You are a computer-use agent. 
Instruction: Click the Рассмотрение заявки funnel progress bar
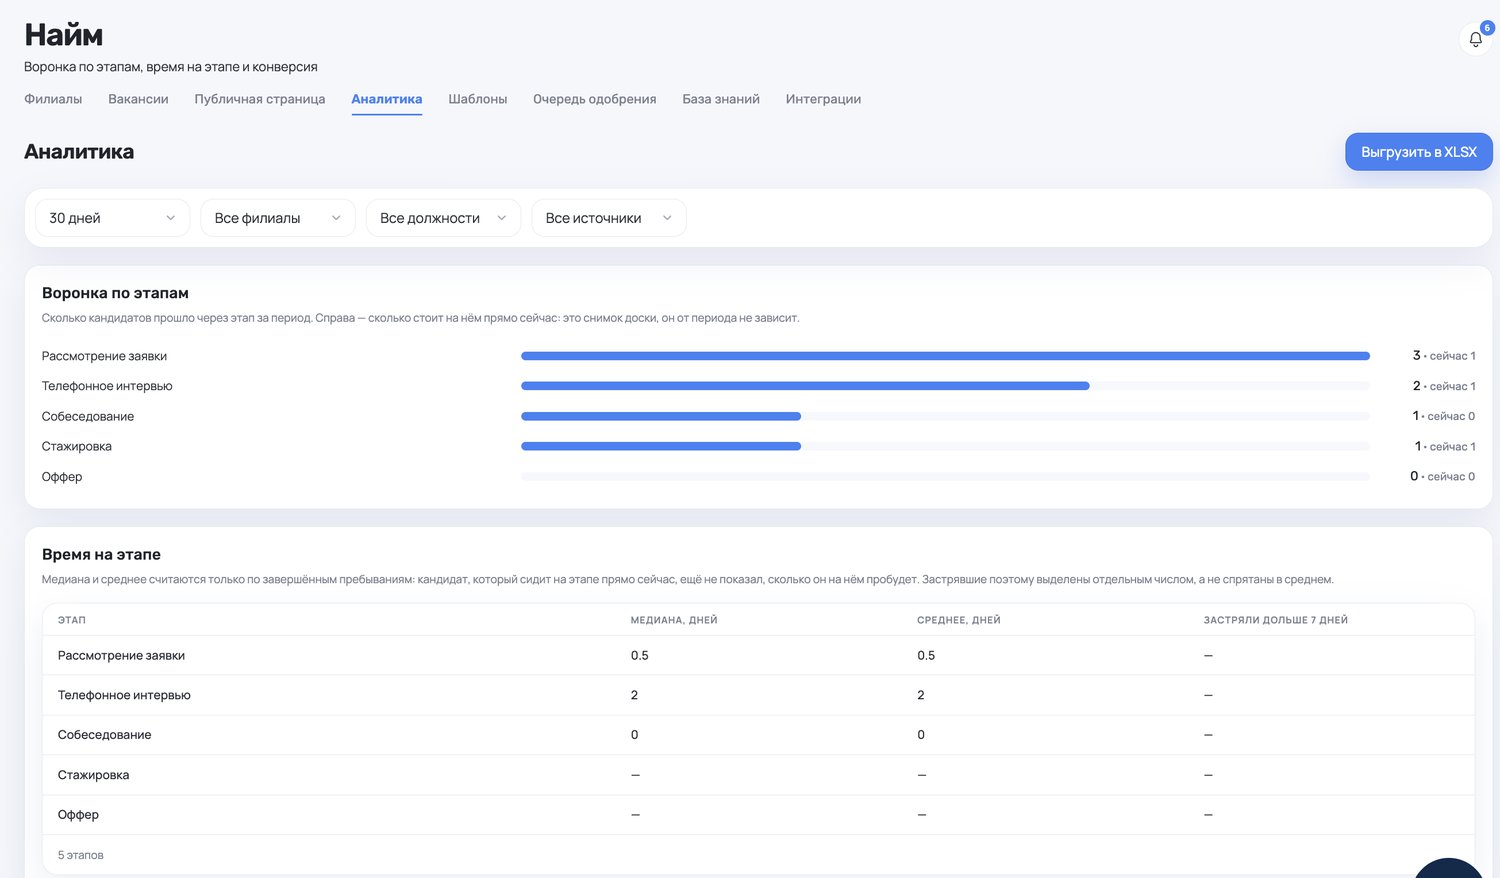click(945, 356)
